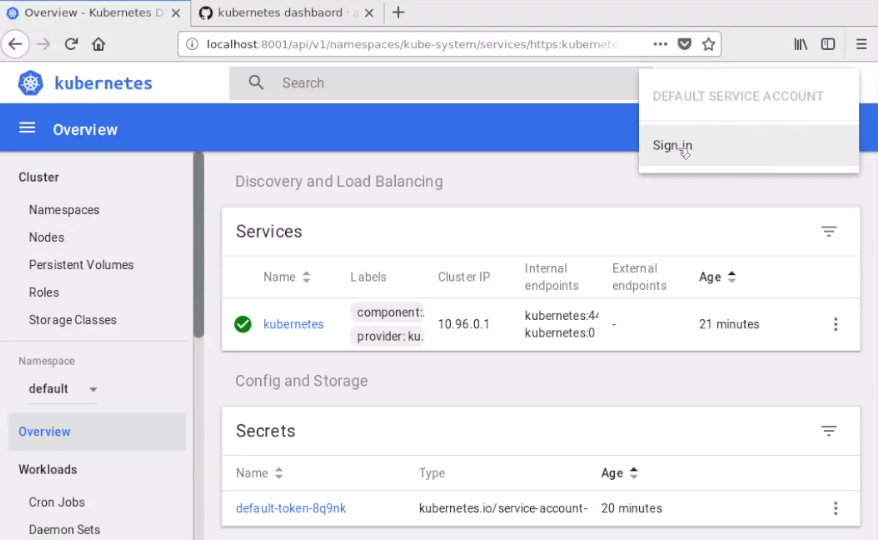
Task: Open Cron Jobs under Workloads
Action: pos(57,502)
